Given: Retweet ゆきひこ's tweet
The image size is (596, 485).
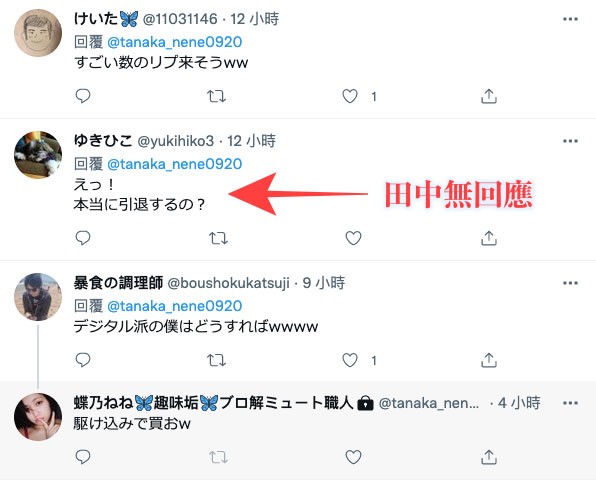Looking at the screenshot, I should pos(218,238).
